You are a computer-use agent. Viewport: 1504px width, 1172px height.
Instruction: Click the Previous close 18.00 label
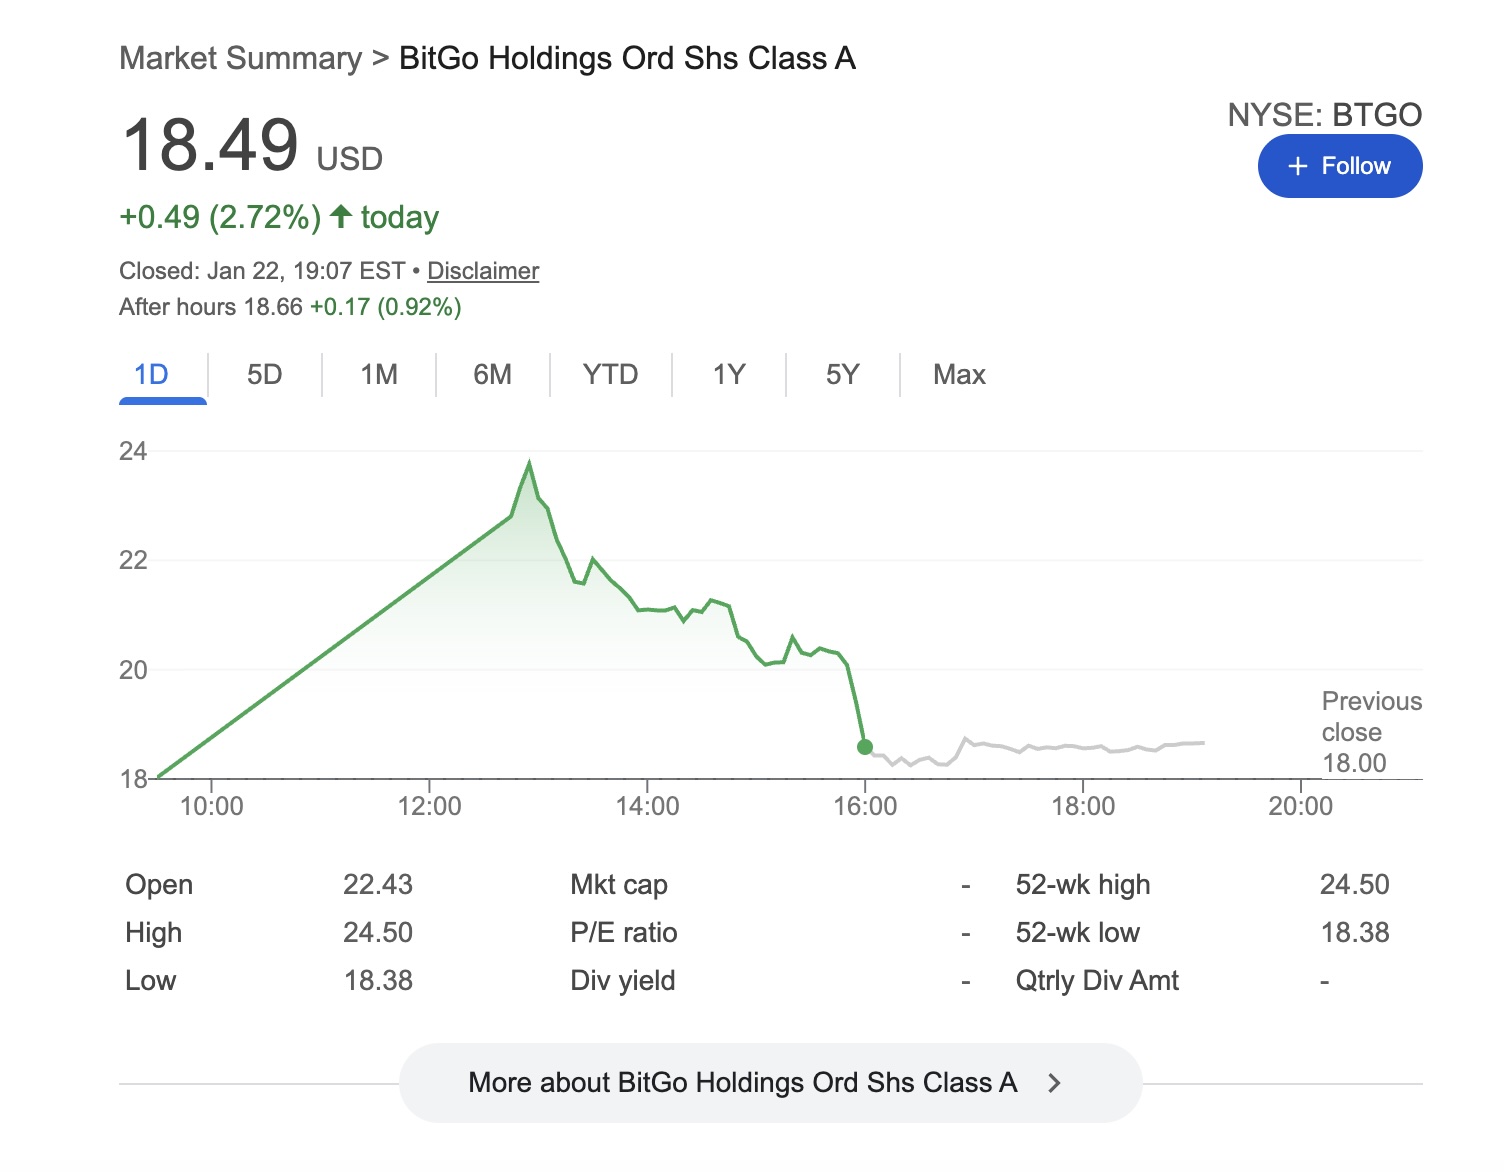point(1370,732)
